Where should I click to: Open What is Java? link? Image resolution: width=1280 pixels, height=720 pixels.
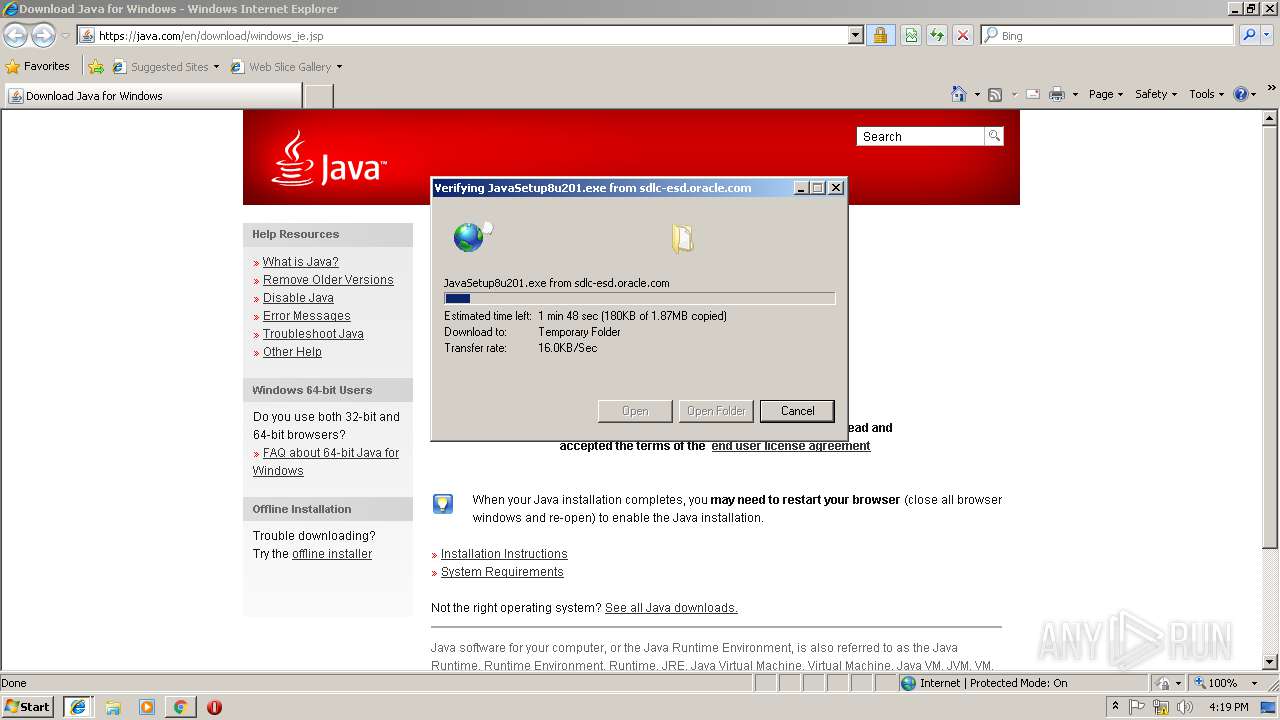pyautogui.click(x=300, y=262)
